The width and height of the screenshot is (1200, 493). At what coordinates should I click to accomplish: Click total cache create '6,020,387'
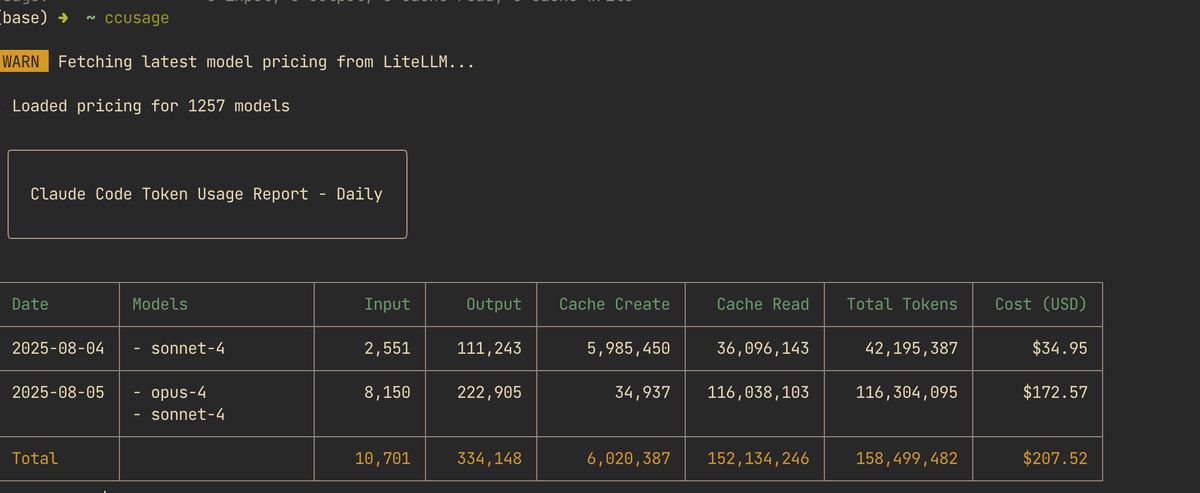(x=628, y=458)
